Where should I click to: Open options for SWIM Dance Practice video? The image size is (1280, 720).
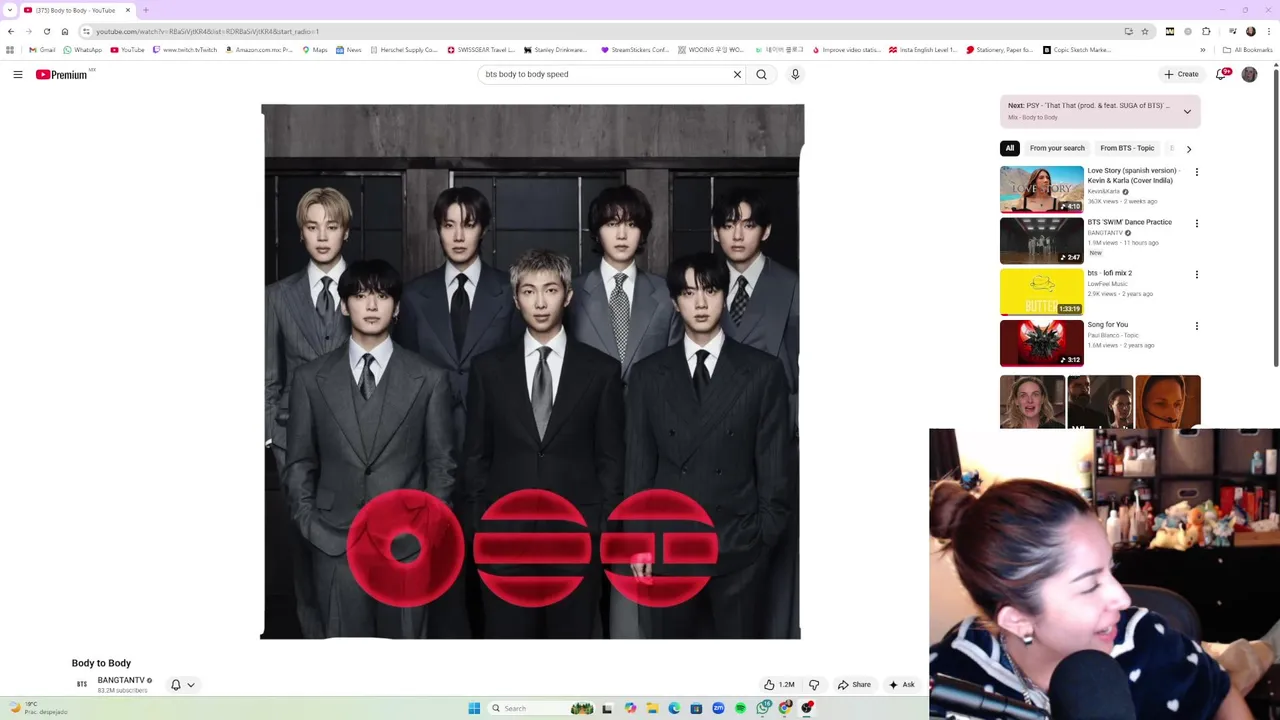click(1196, 223)
